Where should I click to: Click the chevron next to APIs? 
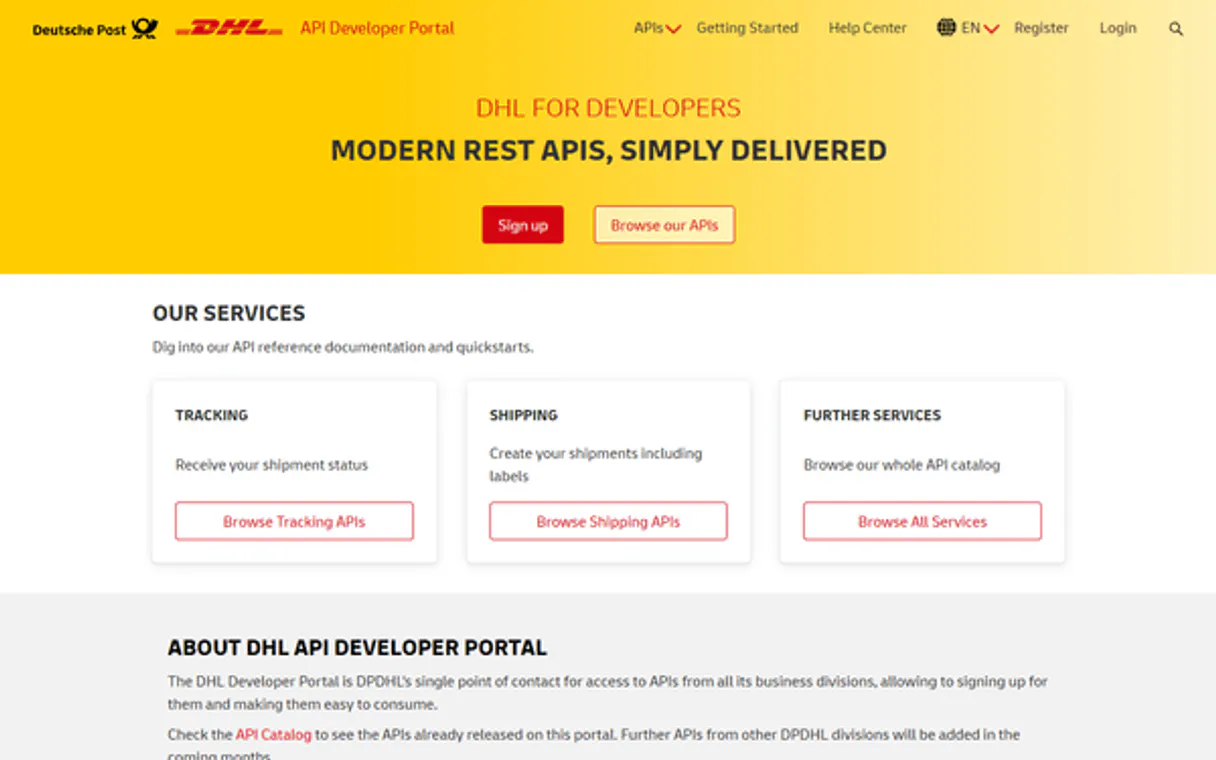point(672,31)
